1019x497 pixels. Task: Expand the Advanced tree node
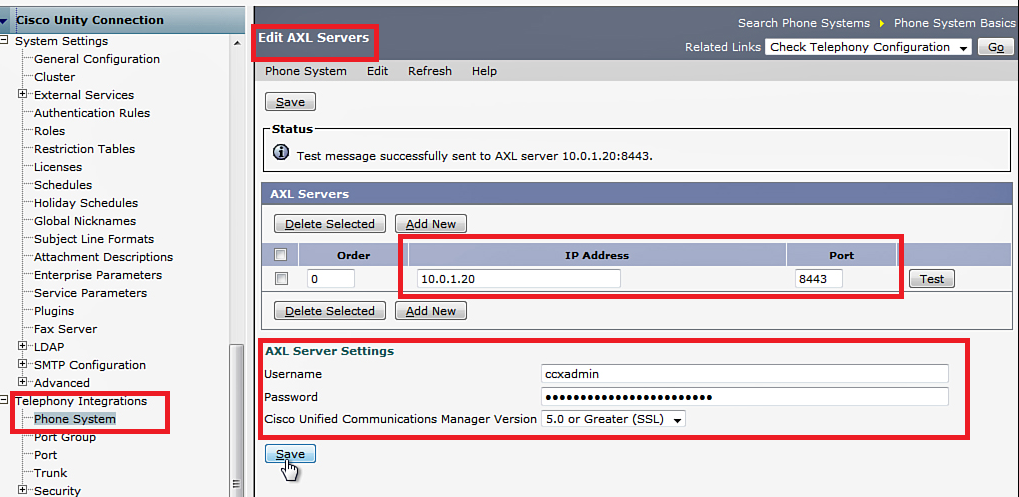[23, 382]
